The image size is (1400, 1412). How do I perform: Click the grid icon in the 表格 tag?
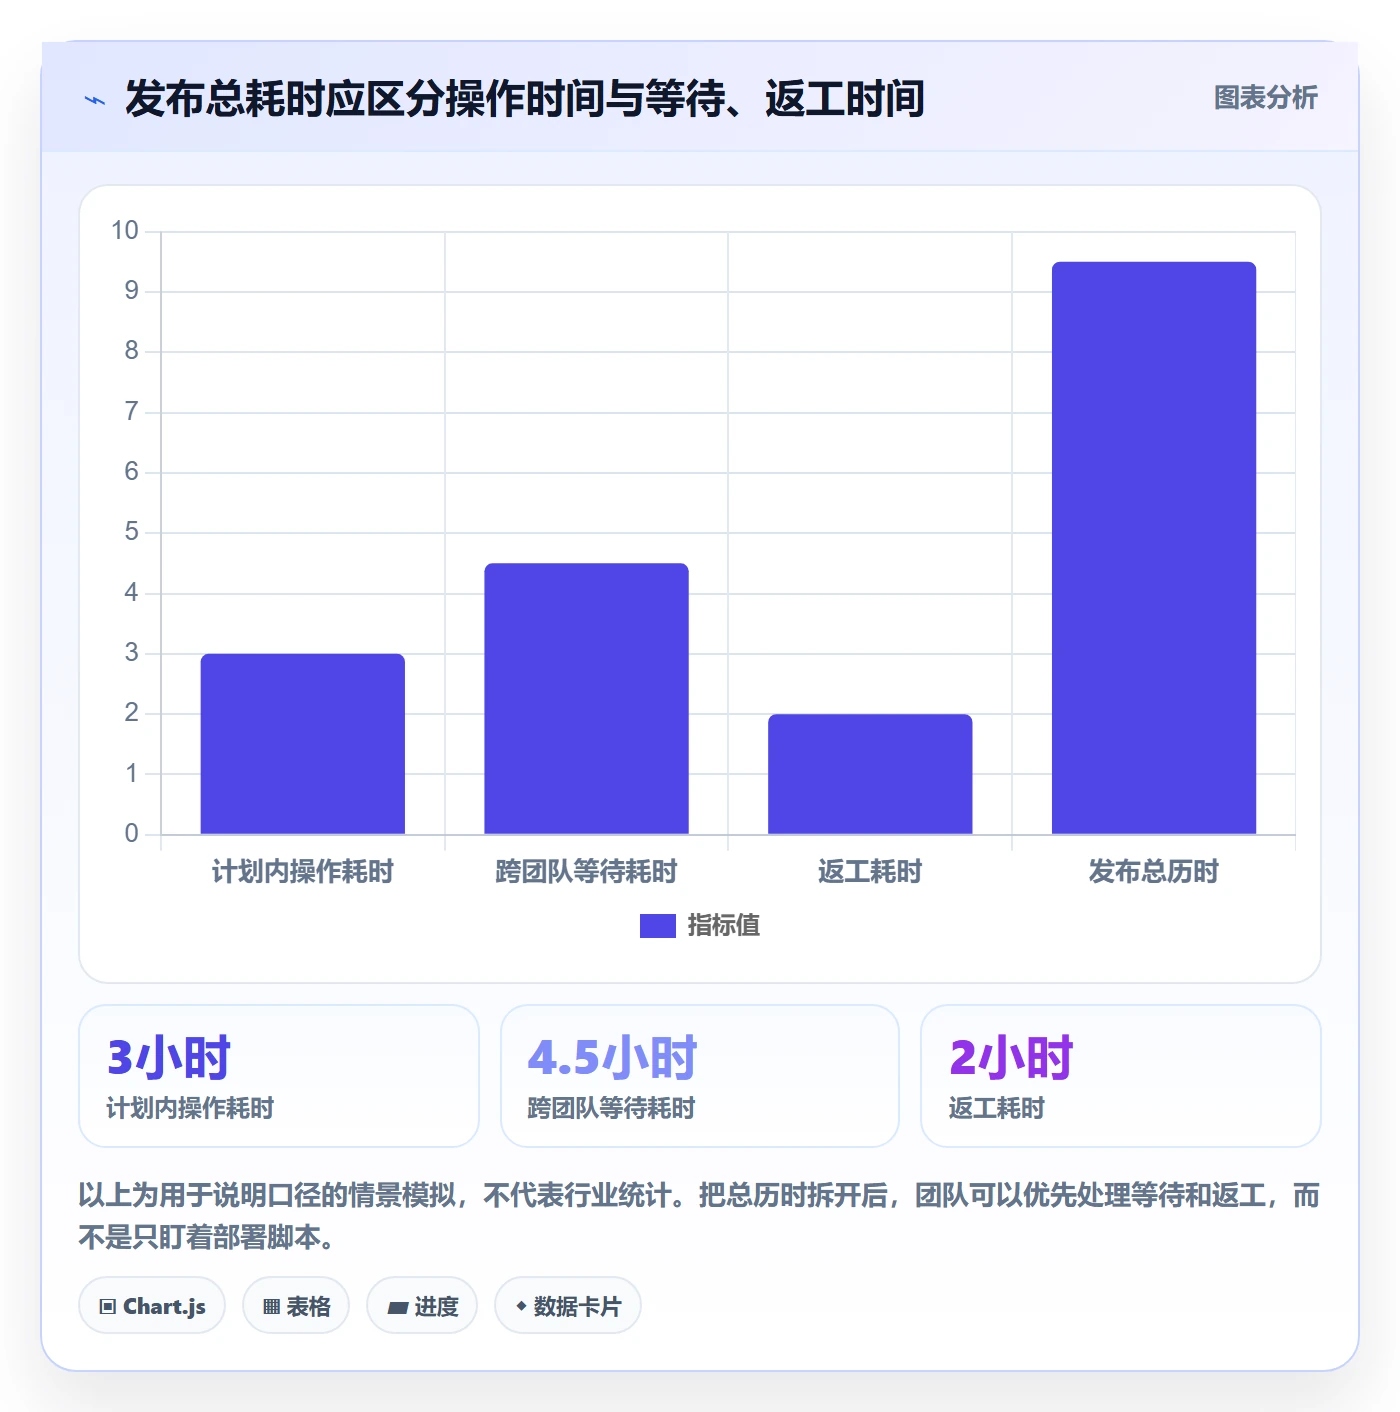(271, 1306)
